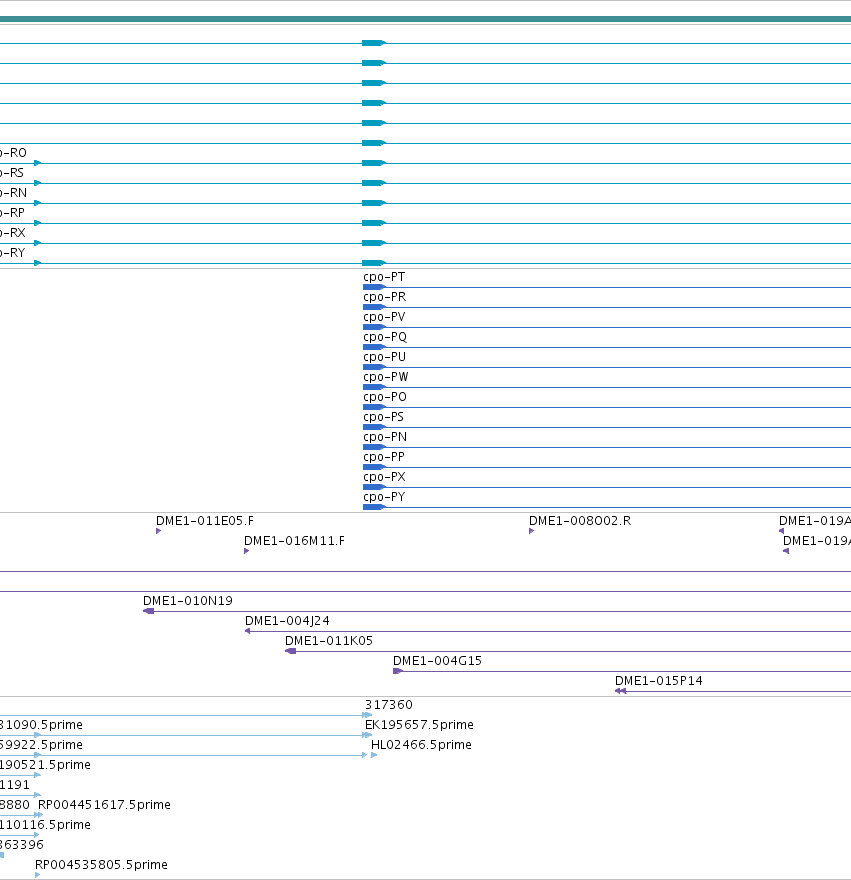Click the transcript label ending in -RO
The width and height of the screenshot is (851, 880).
click(x=13, y=153)
